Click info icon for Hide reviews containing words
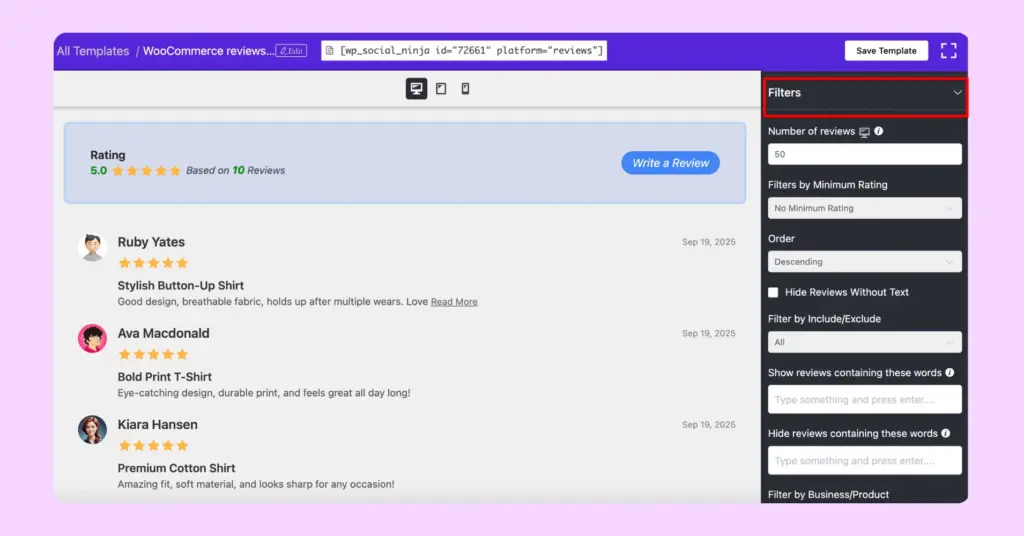 tap(945, 434)
